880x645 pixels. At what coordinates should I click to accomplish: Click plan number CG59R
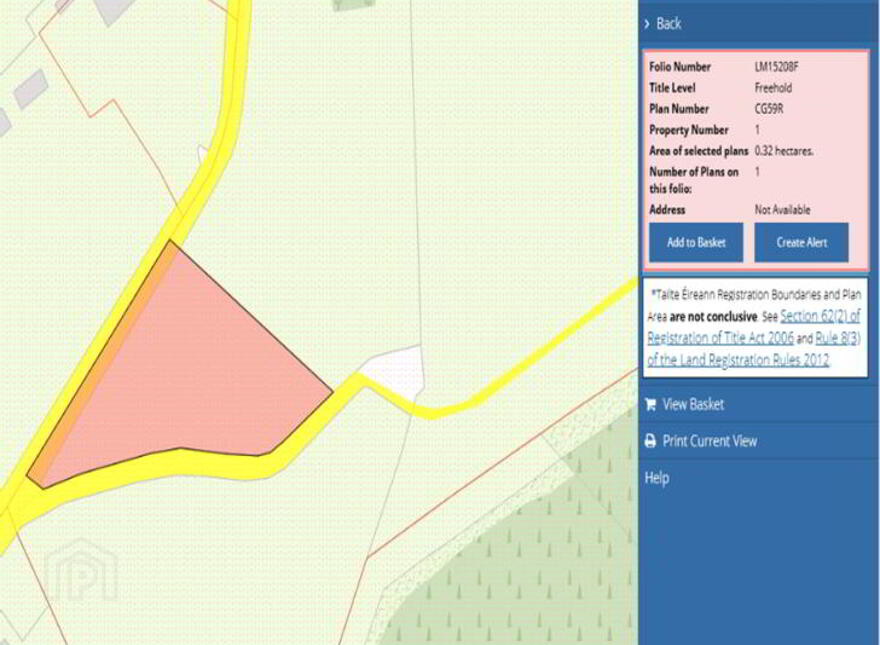tap(768, 109)
